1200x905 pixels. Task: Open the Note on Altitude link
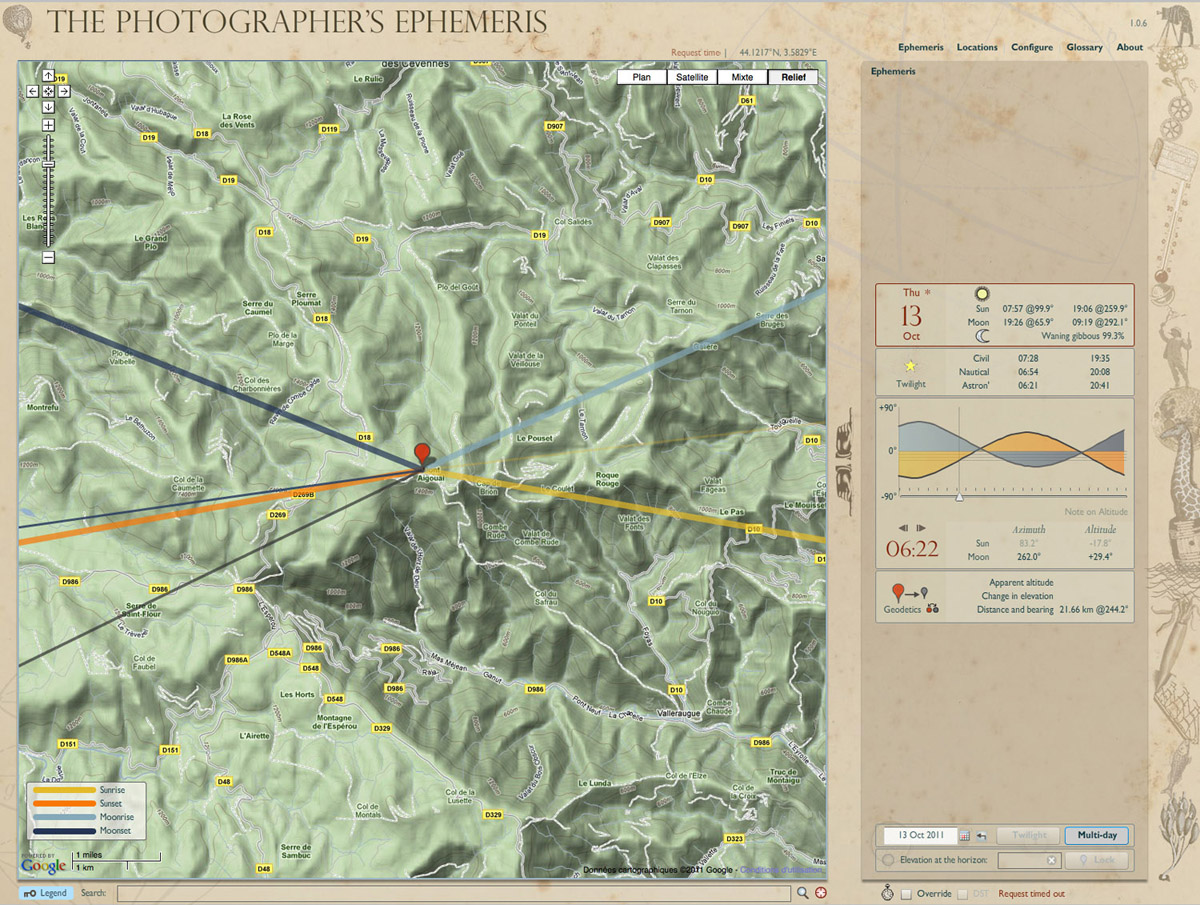tap(1096, 512)
